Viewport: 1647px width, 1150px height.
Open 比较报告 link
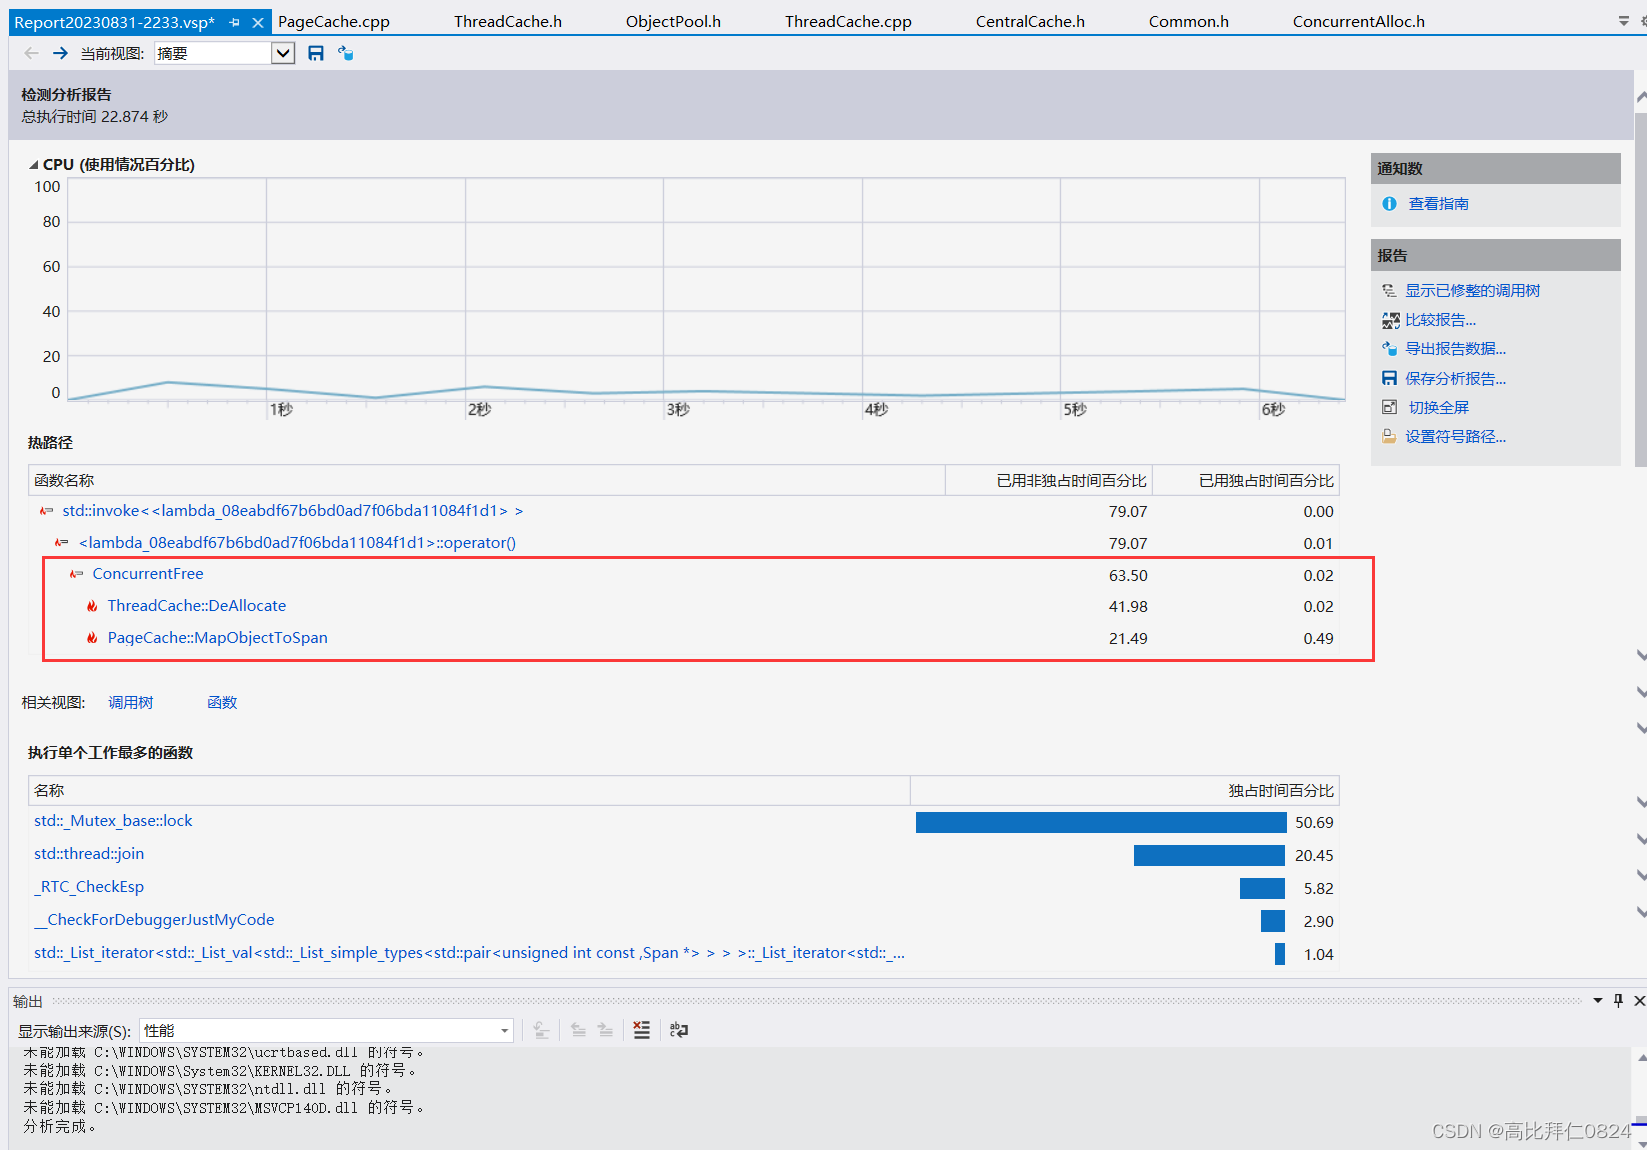click(x=1440, y=320)
